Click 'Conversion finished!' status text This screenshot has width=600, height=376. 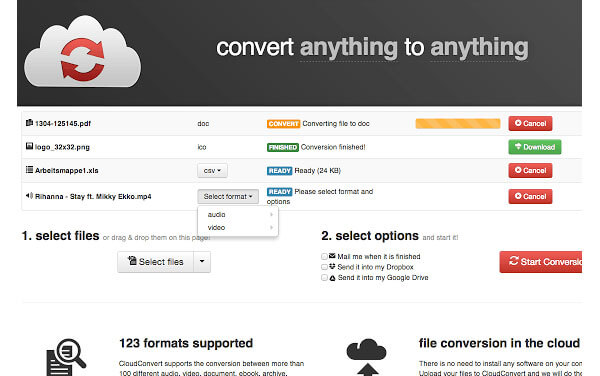[333, 147]
